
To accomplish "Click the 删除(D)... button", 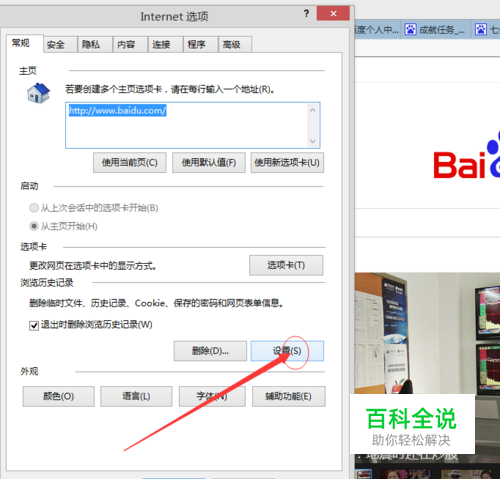I will tap(210, 351).
